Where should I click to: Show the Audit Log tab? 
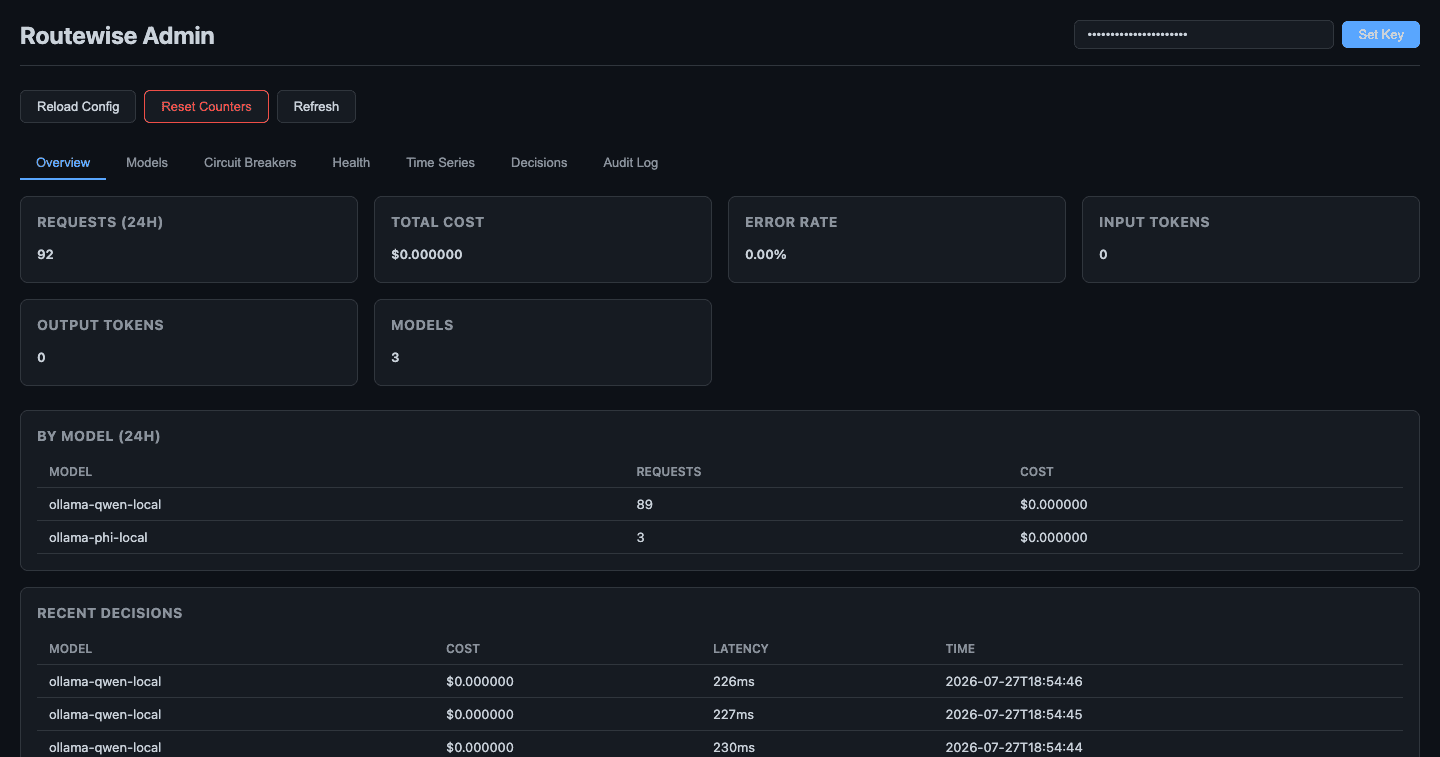point(631,162)
